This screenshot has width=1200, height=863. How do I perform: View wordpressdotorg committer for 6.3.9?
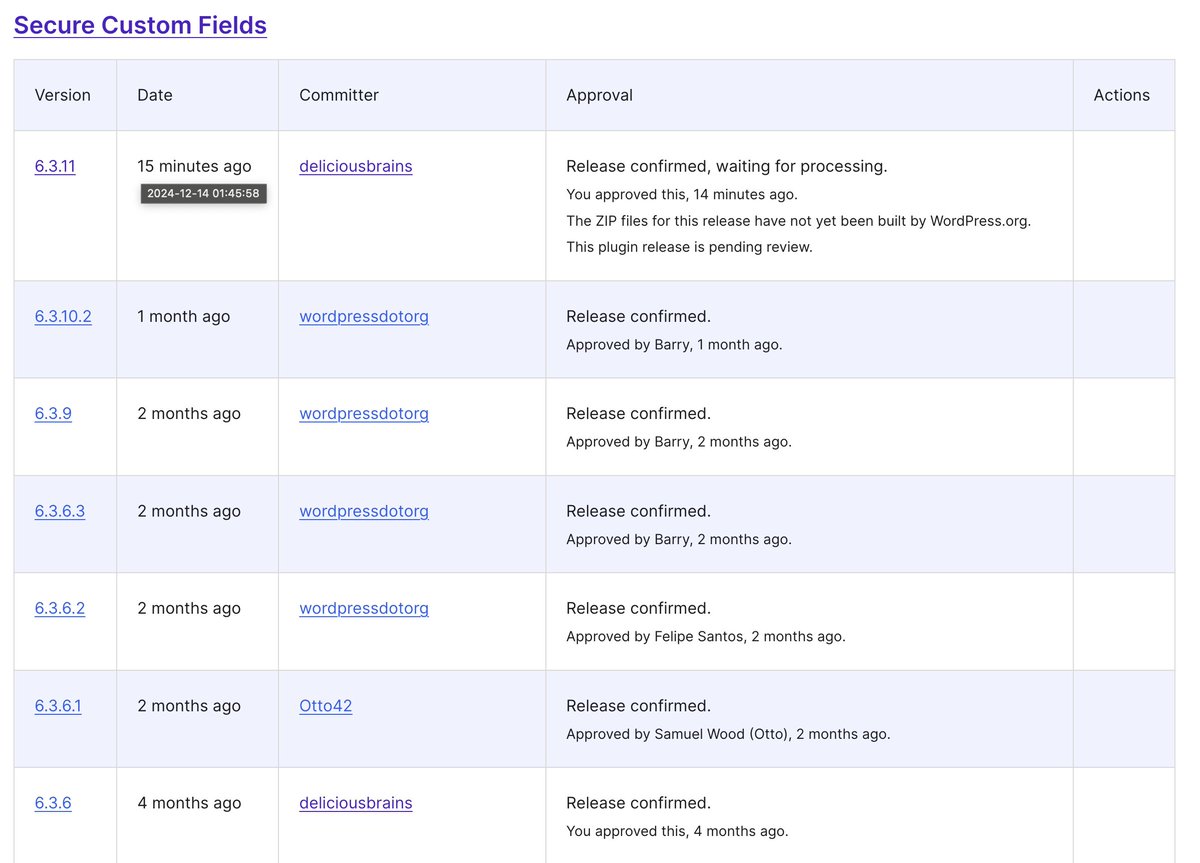(364, 413)
